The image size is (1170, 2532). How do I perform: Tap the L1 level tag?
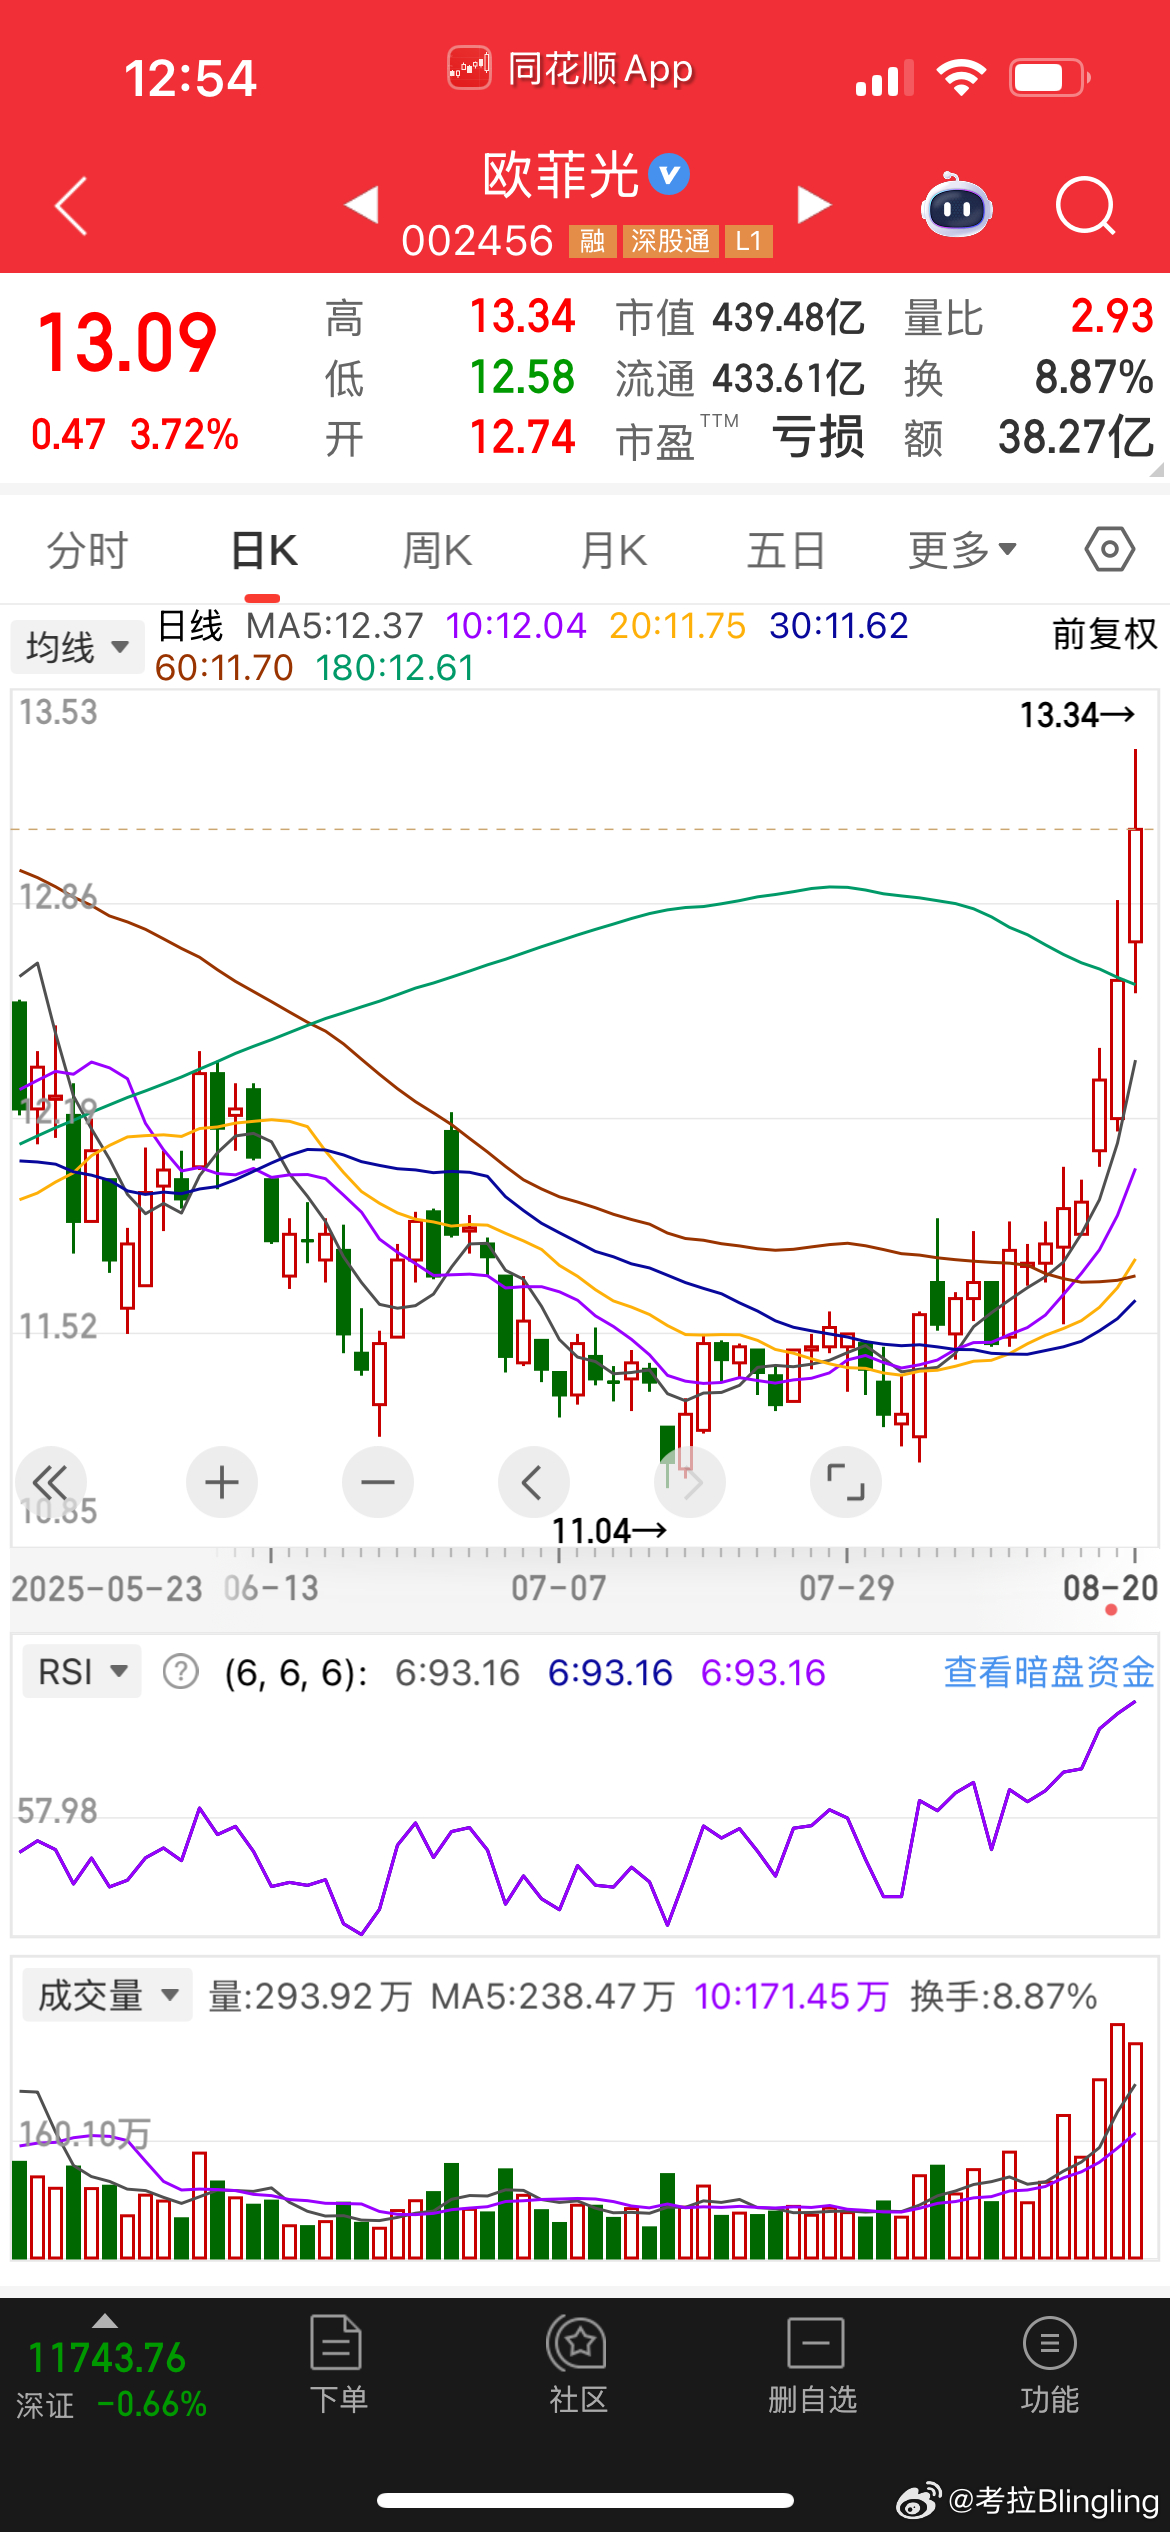[x=749, y=241]
